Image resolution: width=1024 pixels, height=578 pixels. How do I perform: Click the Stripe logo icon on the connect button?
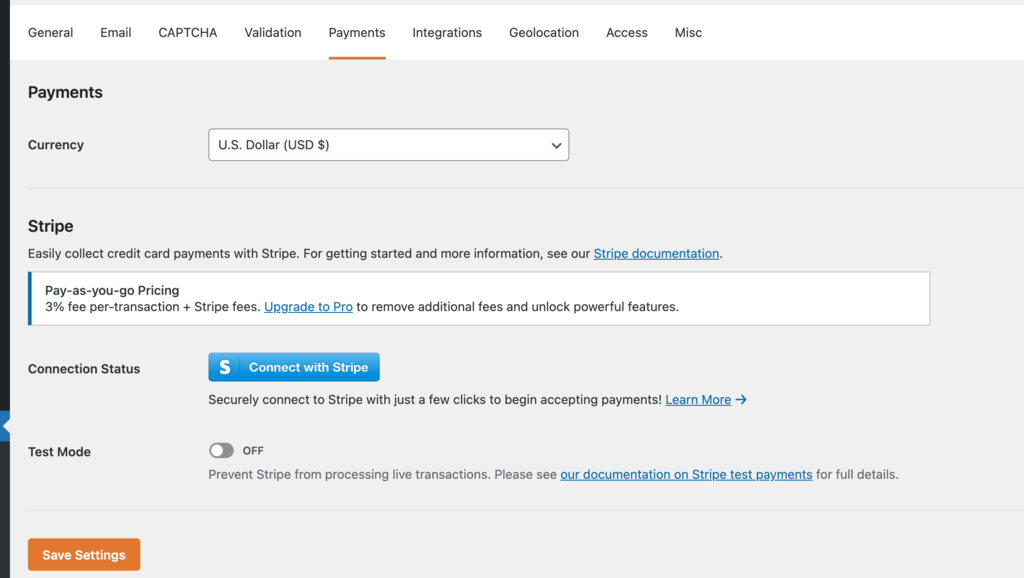(224, 367)
